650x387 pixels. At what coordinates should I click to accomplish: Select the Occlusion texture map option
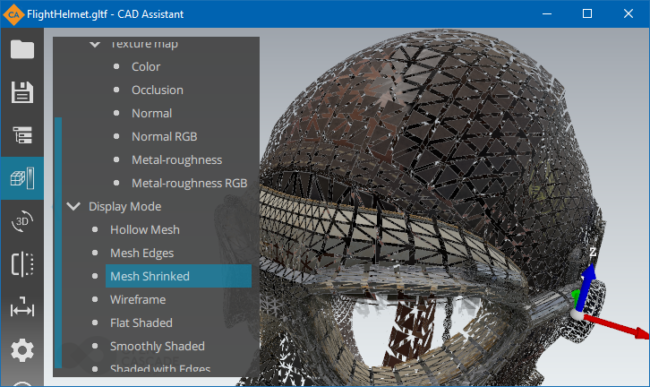coord(157,90)
